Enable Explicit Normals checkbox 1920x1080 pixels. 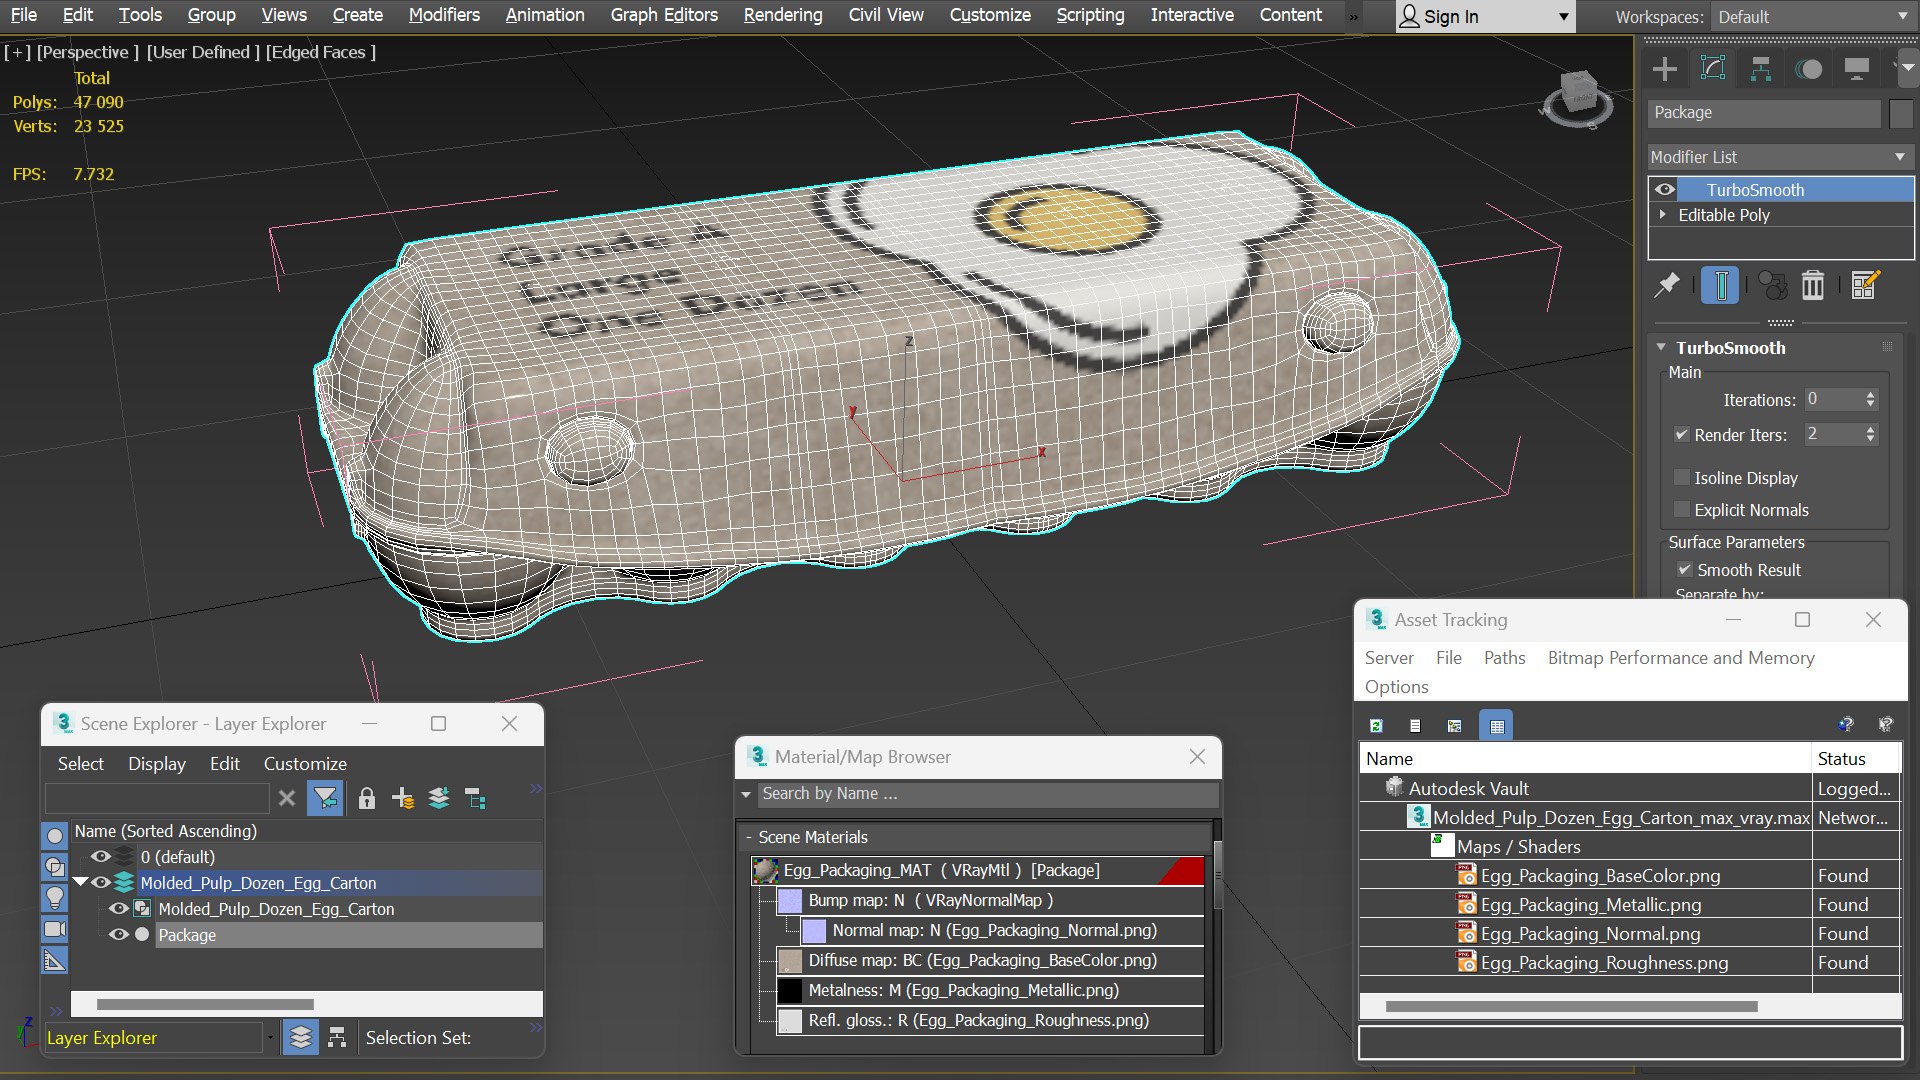pos(1682,510)
